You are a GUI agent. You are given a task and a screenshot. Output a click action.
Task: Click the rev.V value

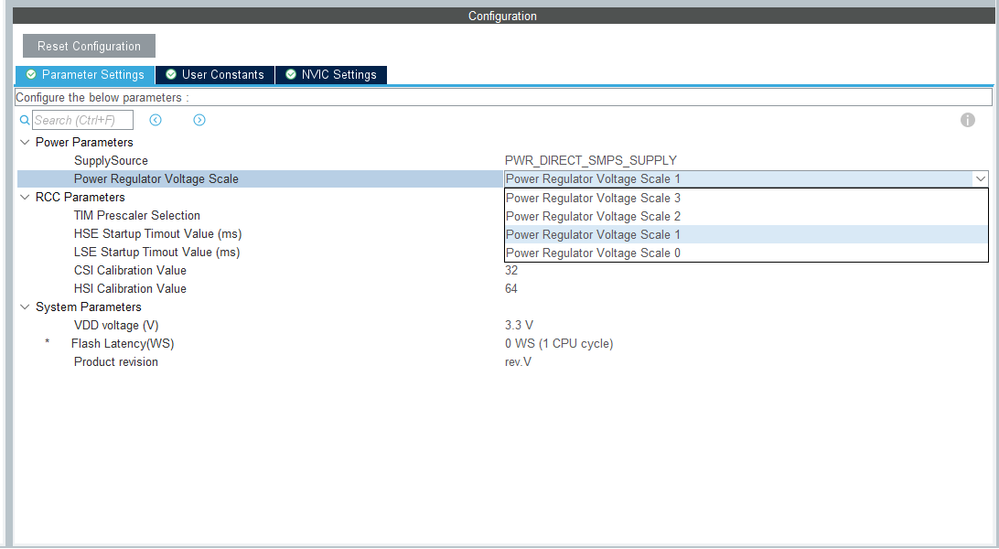(518, 362)
